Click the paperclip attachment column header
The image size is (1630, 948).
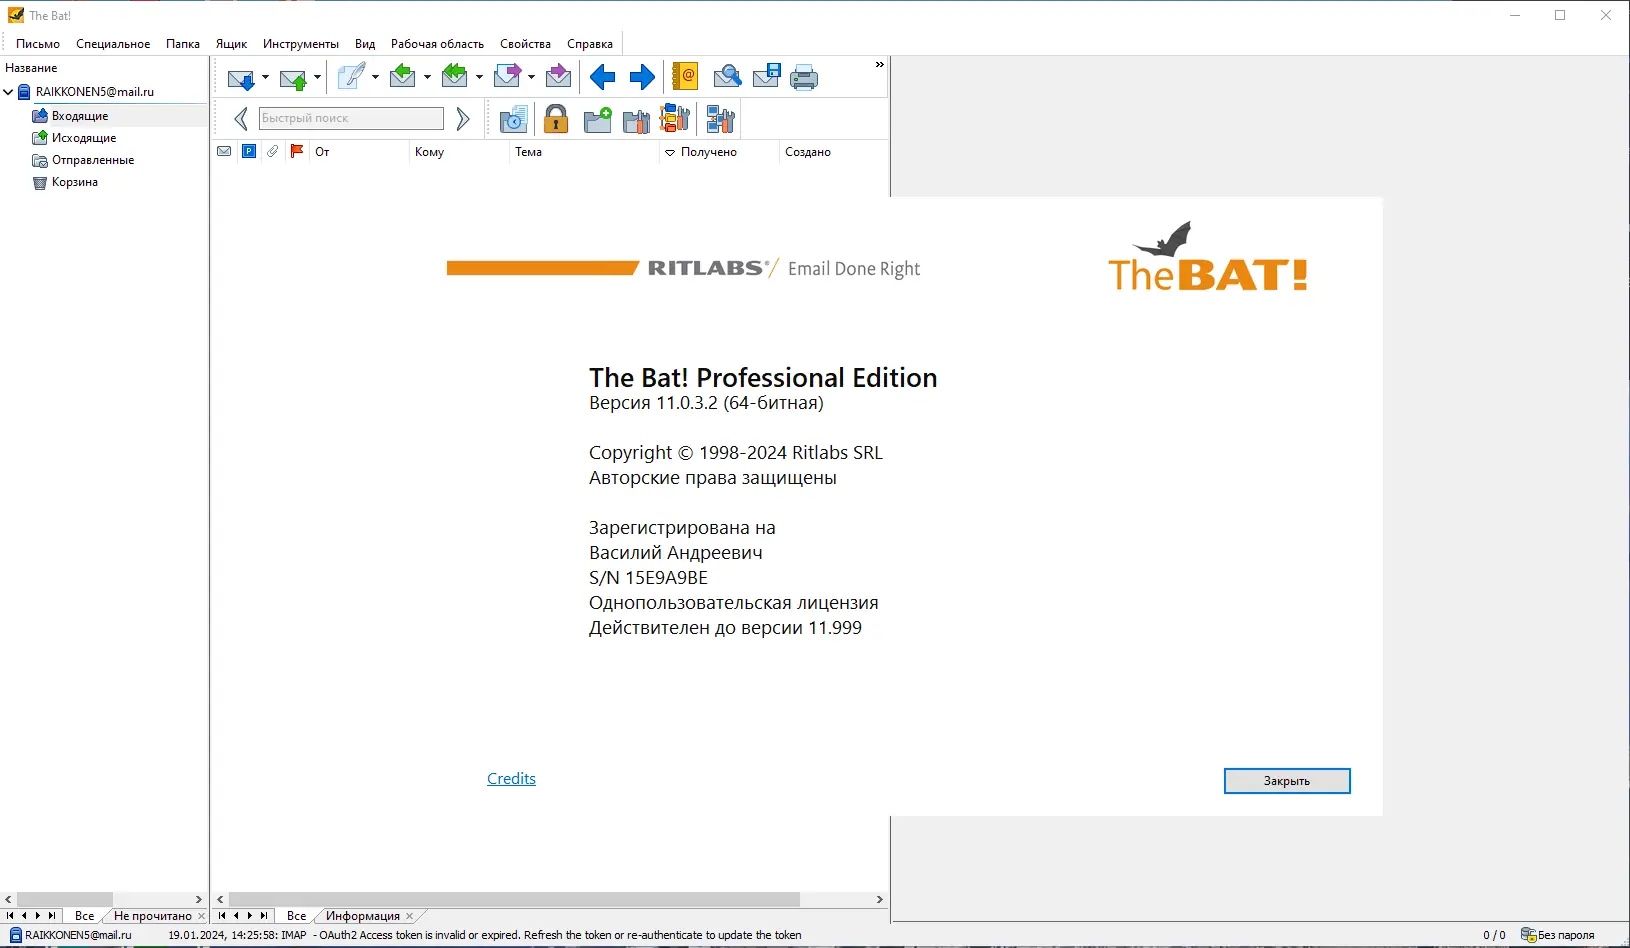pyautogui.click(x=272, y=151)
